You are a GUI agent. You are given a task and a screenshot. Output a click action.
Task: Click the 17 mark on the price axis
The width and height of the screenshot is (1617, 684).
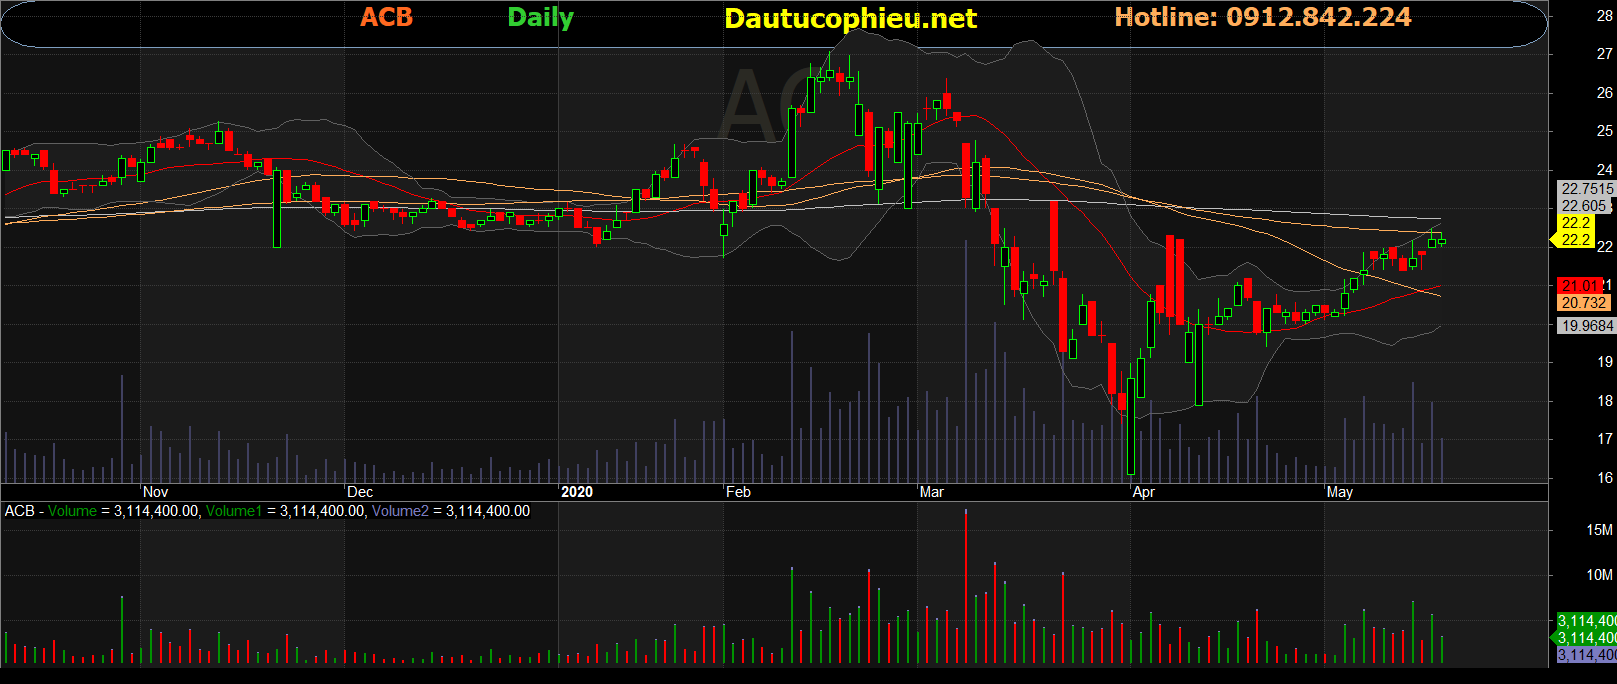pyautogui.click(x=1604, y=439)
